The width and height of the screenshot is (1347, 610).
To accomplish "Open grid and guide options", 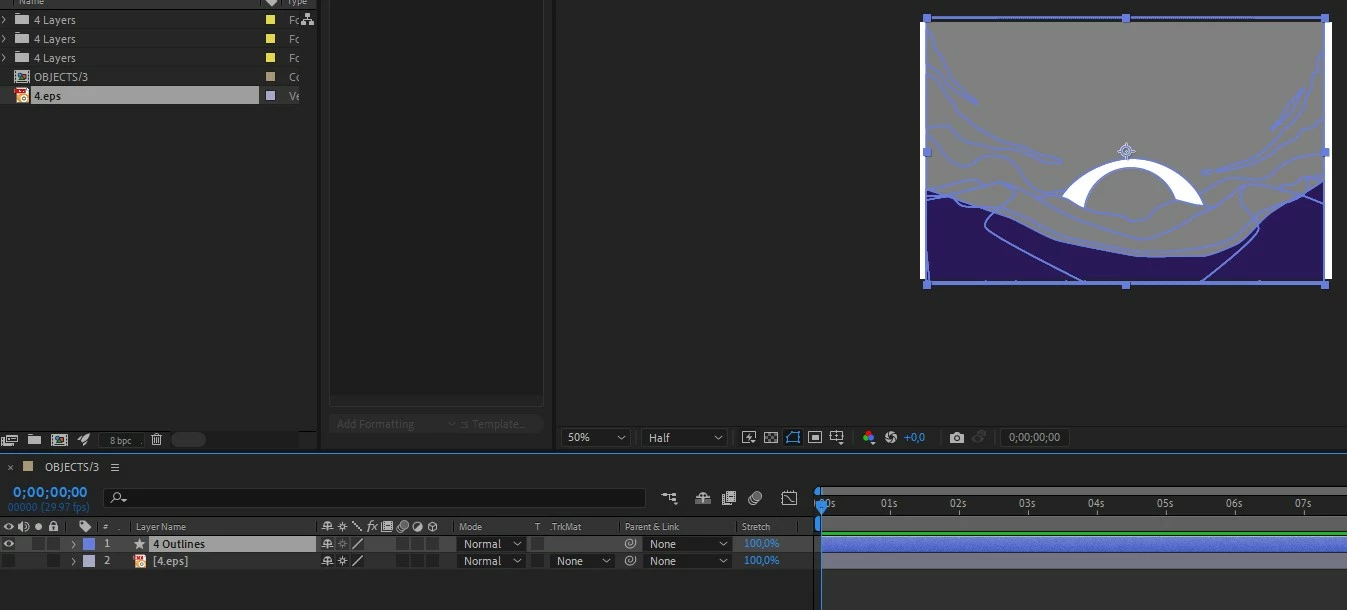I will (x=837, y=437).
